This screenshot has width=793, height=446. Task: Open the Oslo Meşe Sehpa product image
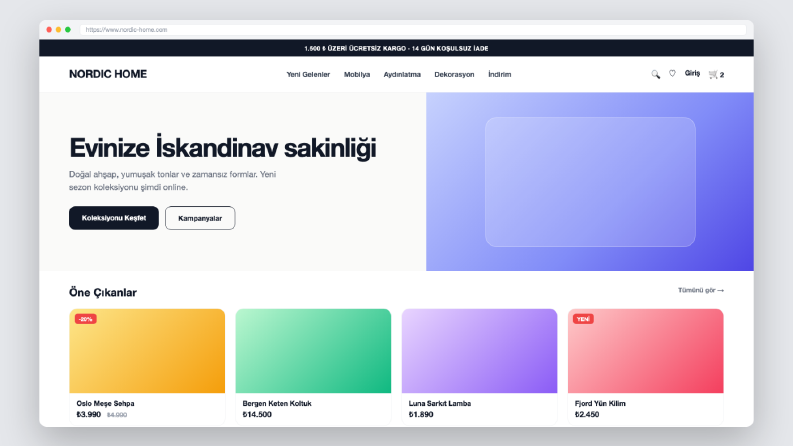point(147,351)
